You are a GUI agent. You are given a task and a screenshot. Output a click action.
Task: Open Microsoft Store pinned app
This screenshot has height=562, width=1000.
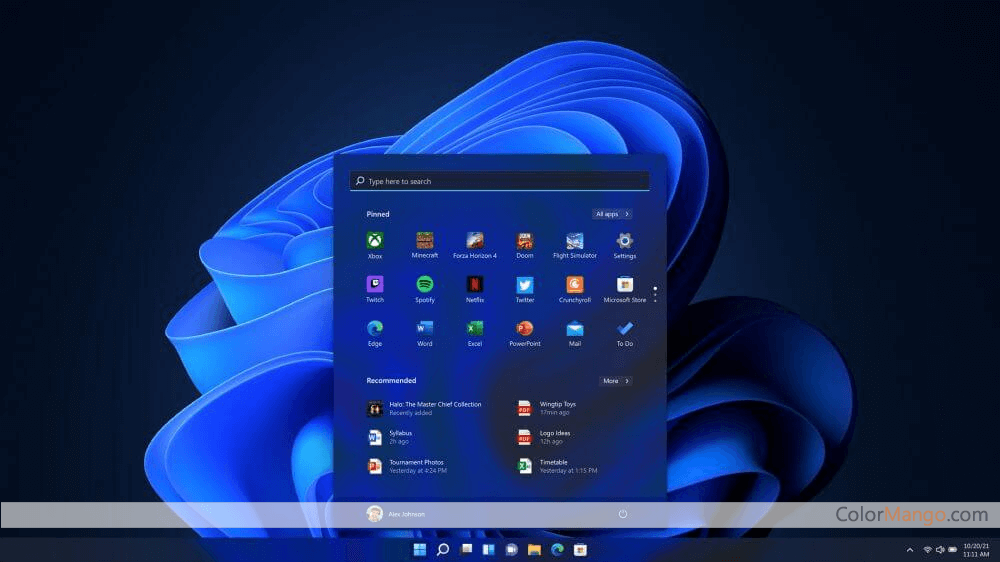pyautogui.click(x=625, y=285)
